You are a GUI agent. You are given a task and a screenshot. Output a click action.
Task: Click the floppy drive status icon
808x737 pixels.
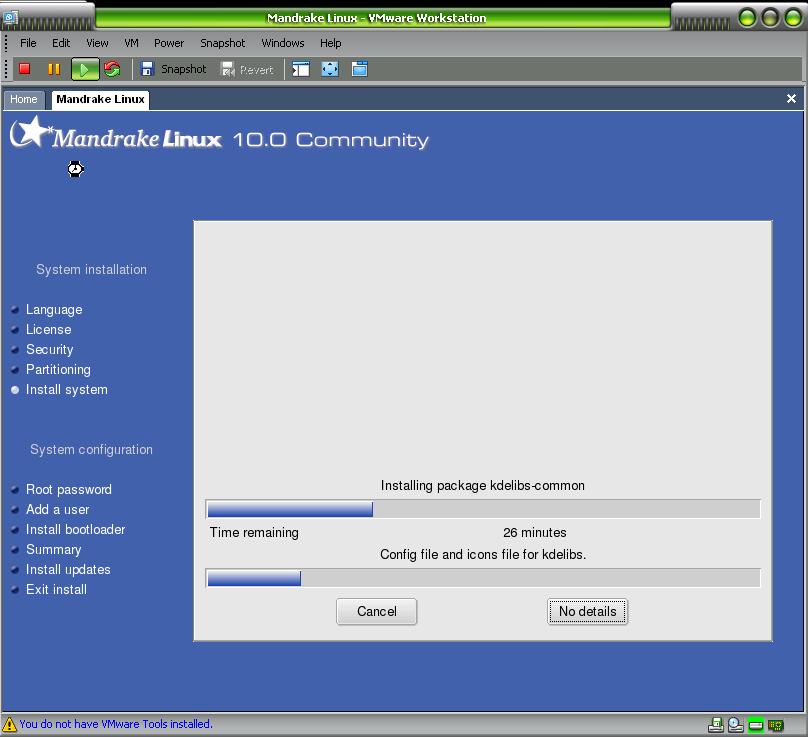point(716,725)
